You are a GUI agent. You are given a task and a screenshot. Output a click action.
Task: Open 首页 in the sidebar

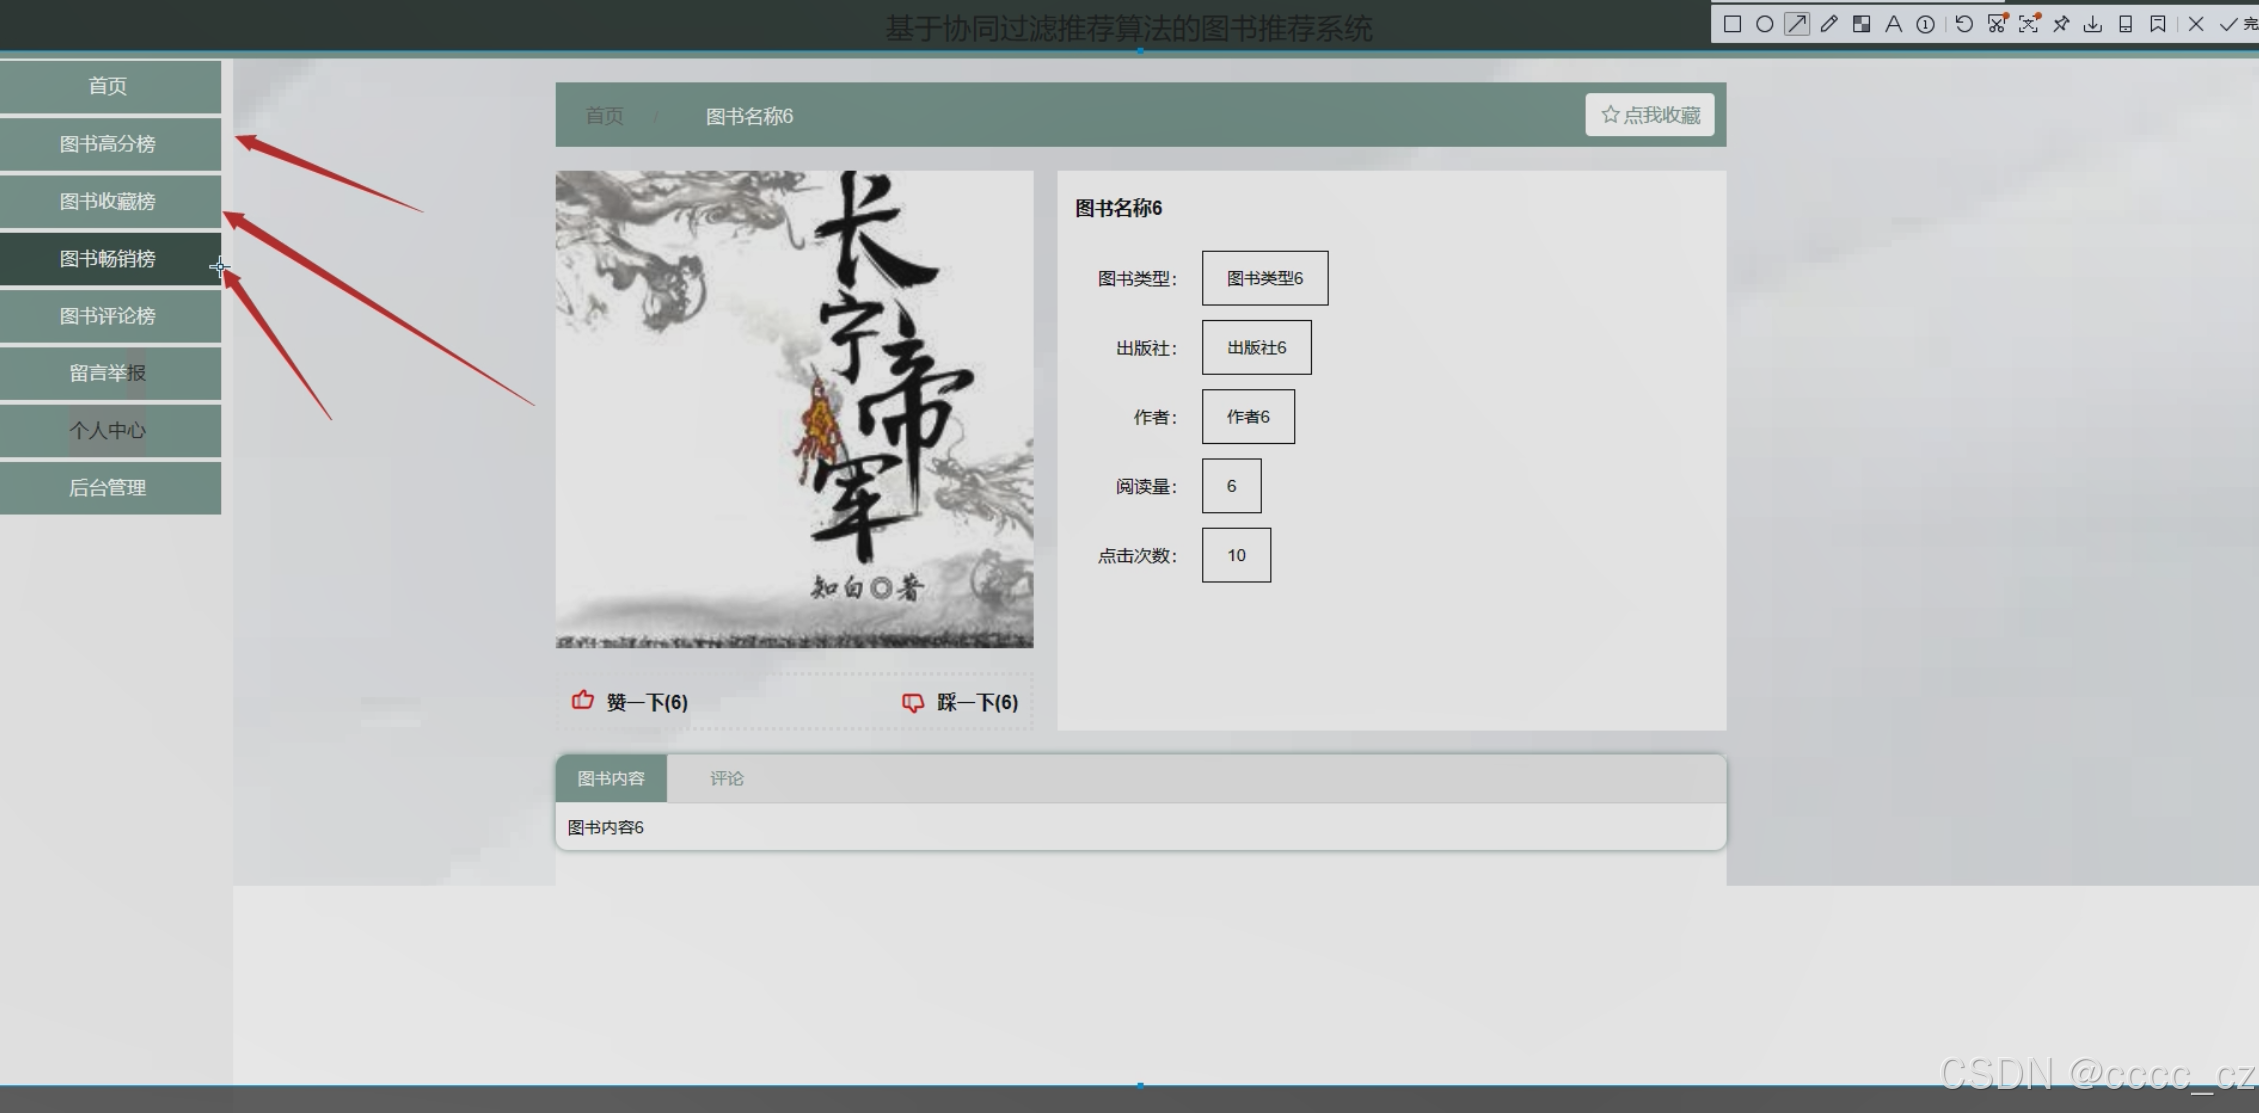pyautogui.click(x=110, y=86)
